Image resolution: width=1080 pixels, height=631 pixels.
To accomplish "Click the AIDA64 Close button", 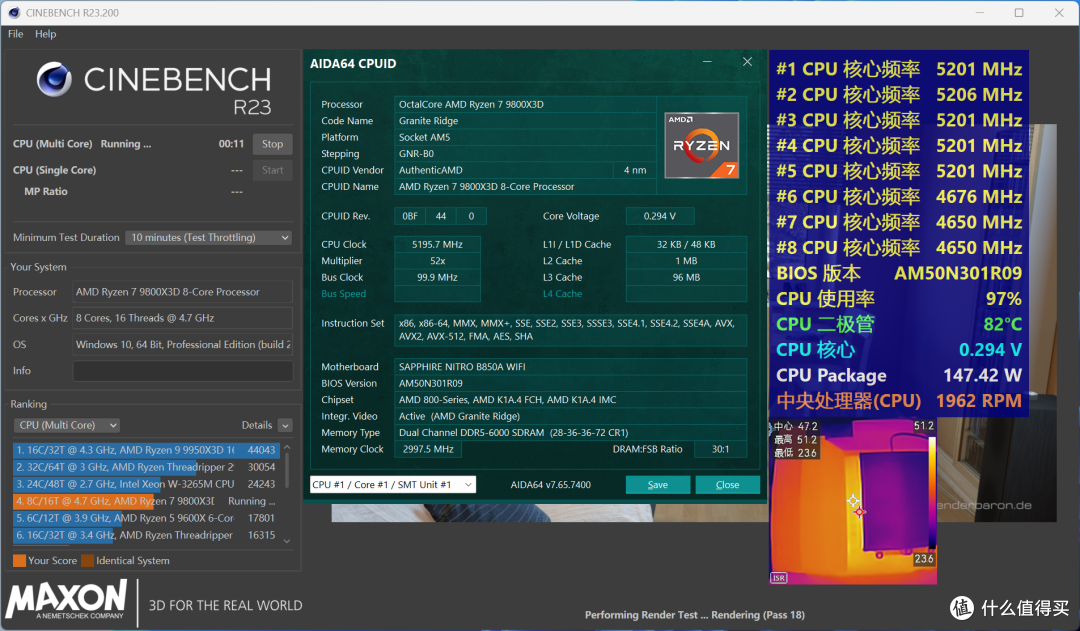I will 727,485.
